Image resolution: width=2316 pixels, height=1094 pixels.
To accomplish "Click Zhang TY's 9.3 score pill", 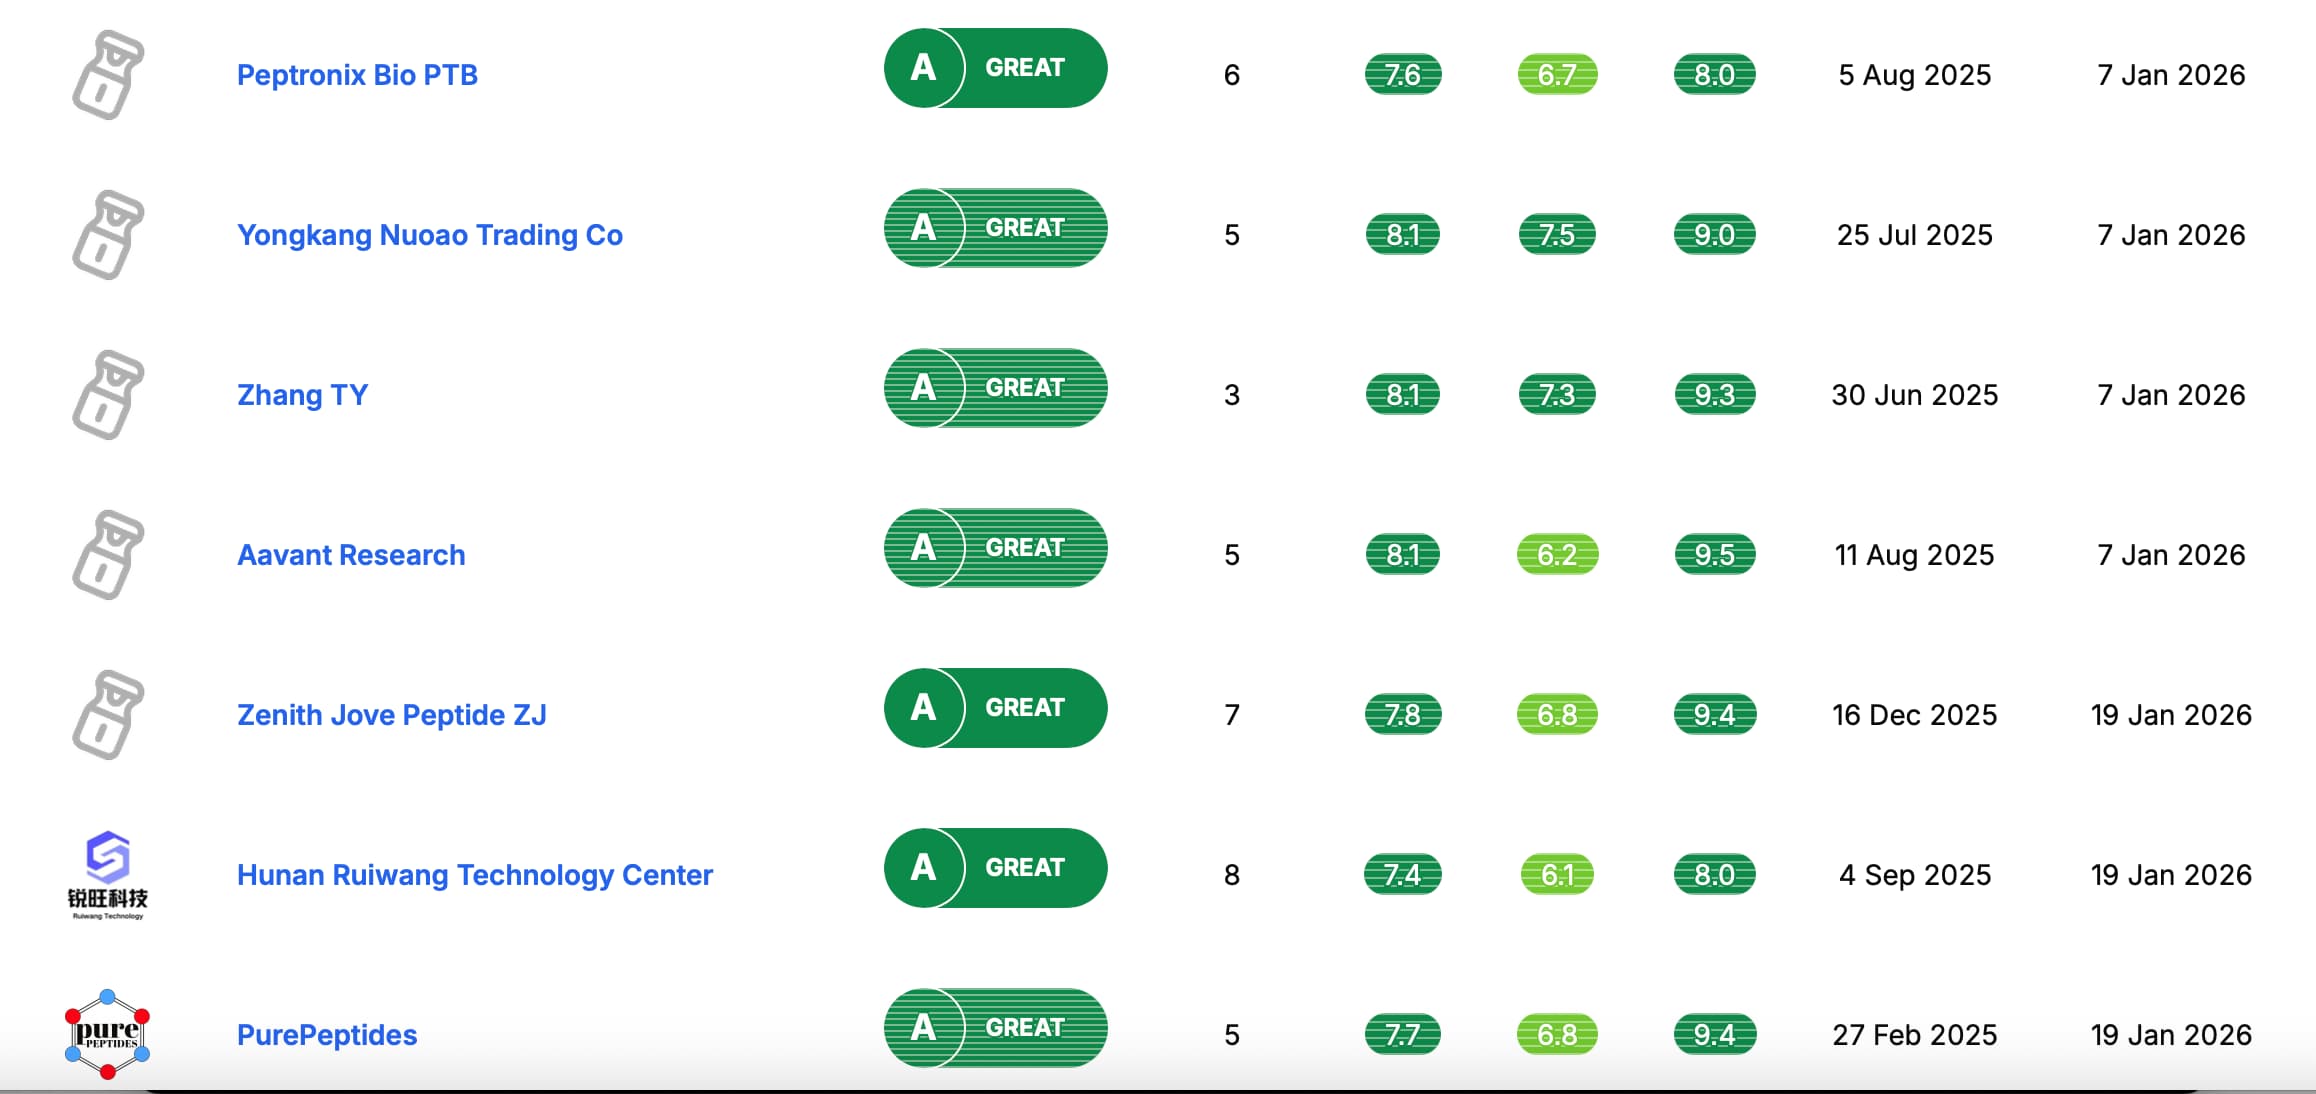I will click(1714, 395).
